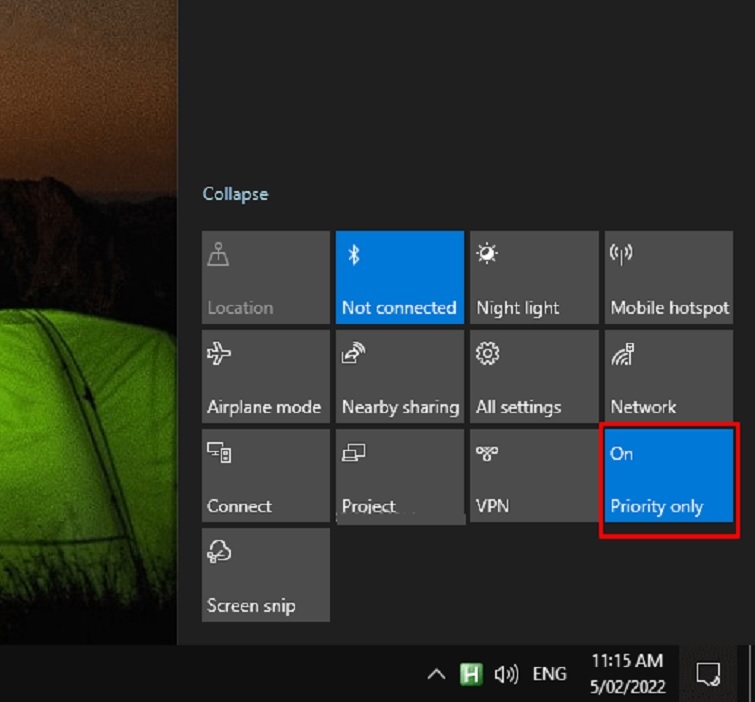
Task: Turn off Bluetooth Not connected tile
Action: (x=399, y=277)
